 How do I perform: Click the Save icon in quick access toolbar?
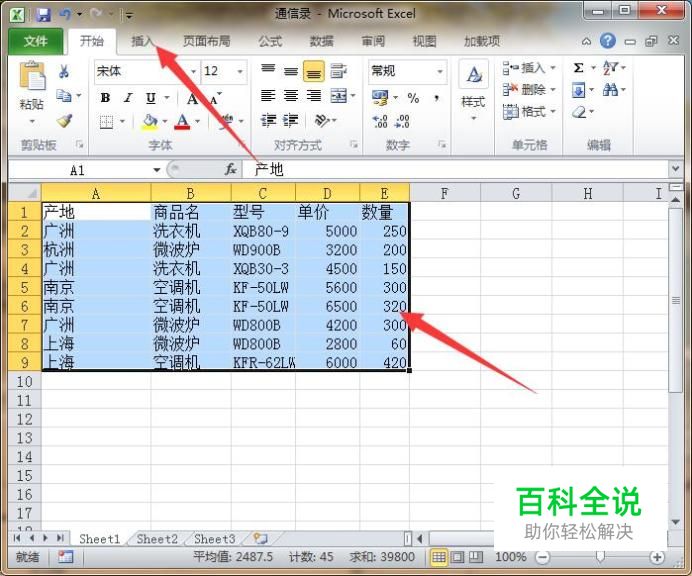coord(43,15)
